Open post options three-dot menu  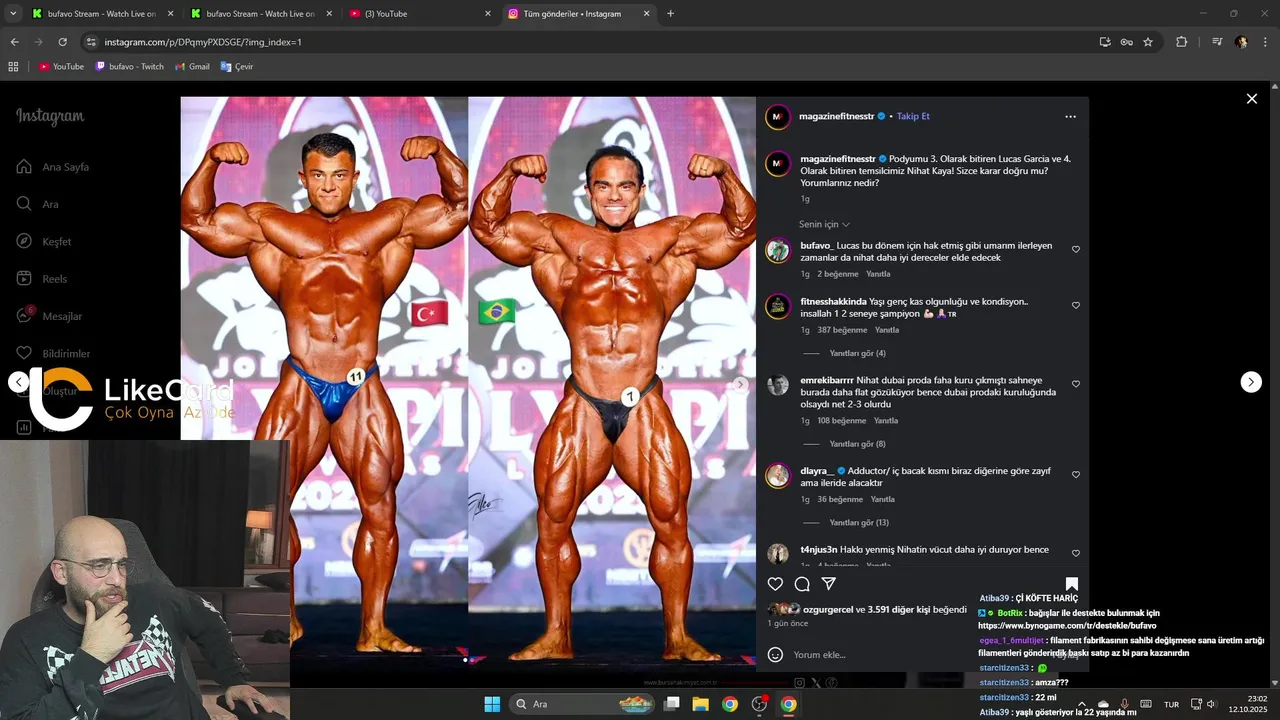coord(1070,116)
